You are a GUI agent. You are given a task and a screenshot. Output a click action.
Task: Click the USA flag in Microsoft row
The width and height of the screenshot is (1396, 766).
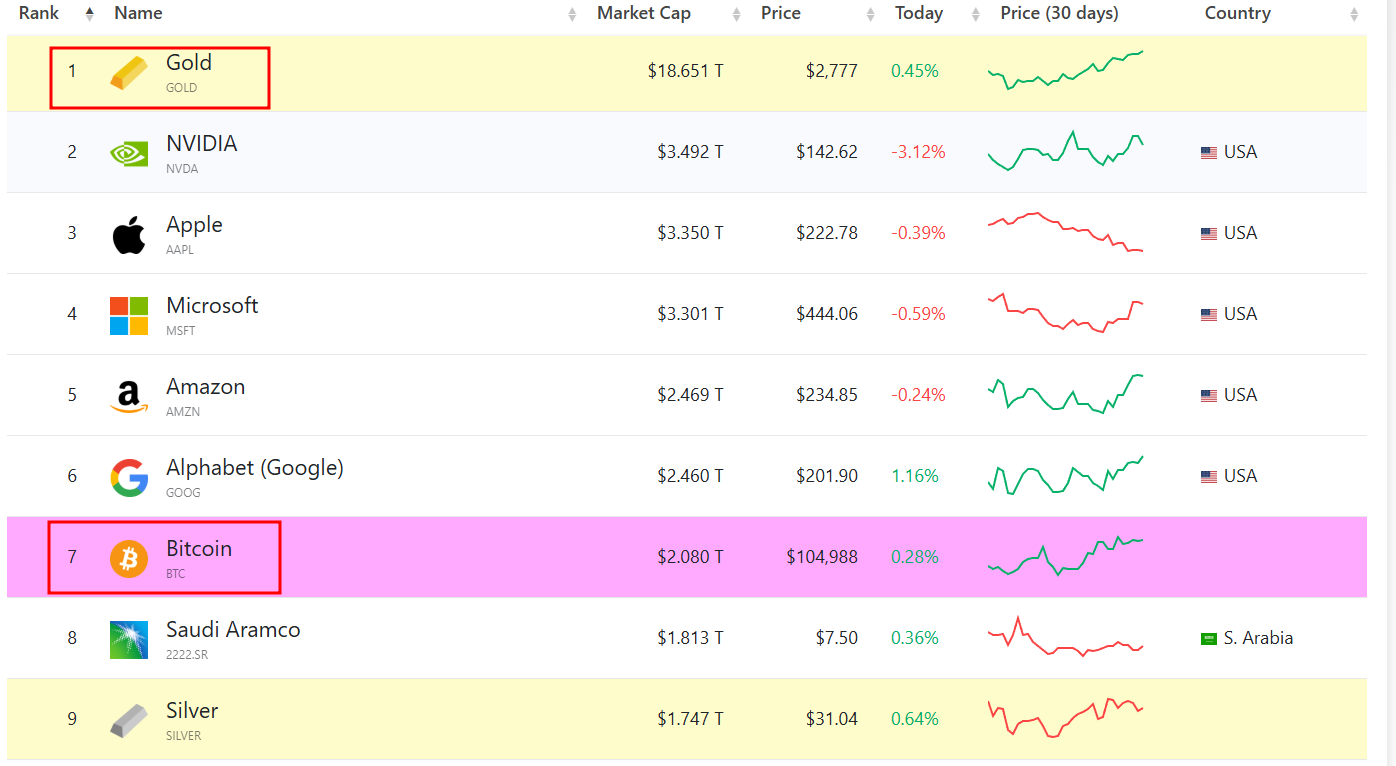click(x=1209, y=315)
